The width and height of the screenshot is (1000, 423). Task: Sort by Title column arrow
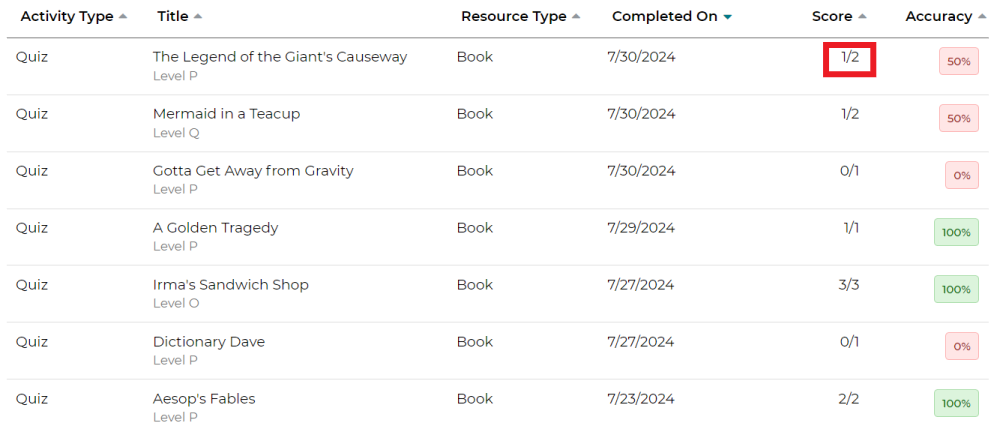tap(198, 17)
